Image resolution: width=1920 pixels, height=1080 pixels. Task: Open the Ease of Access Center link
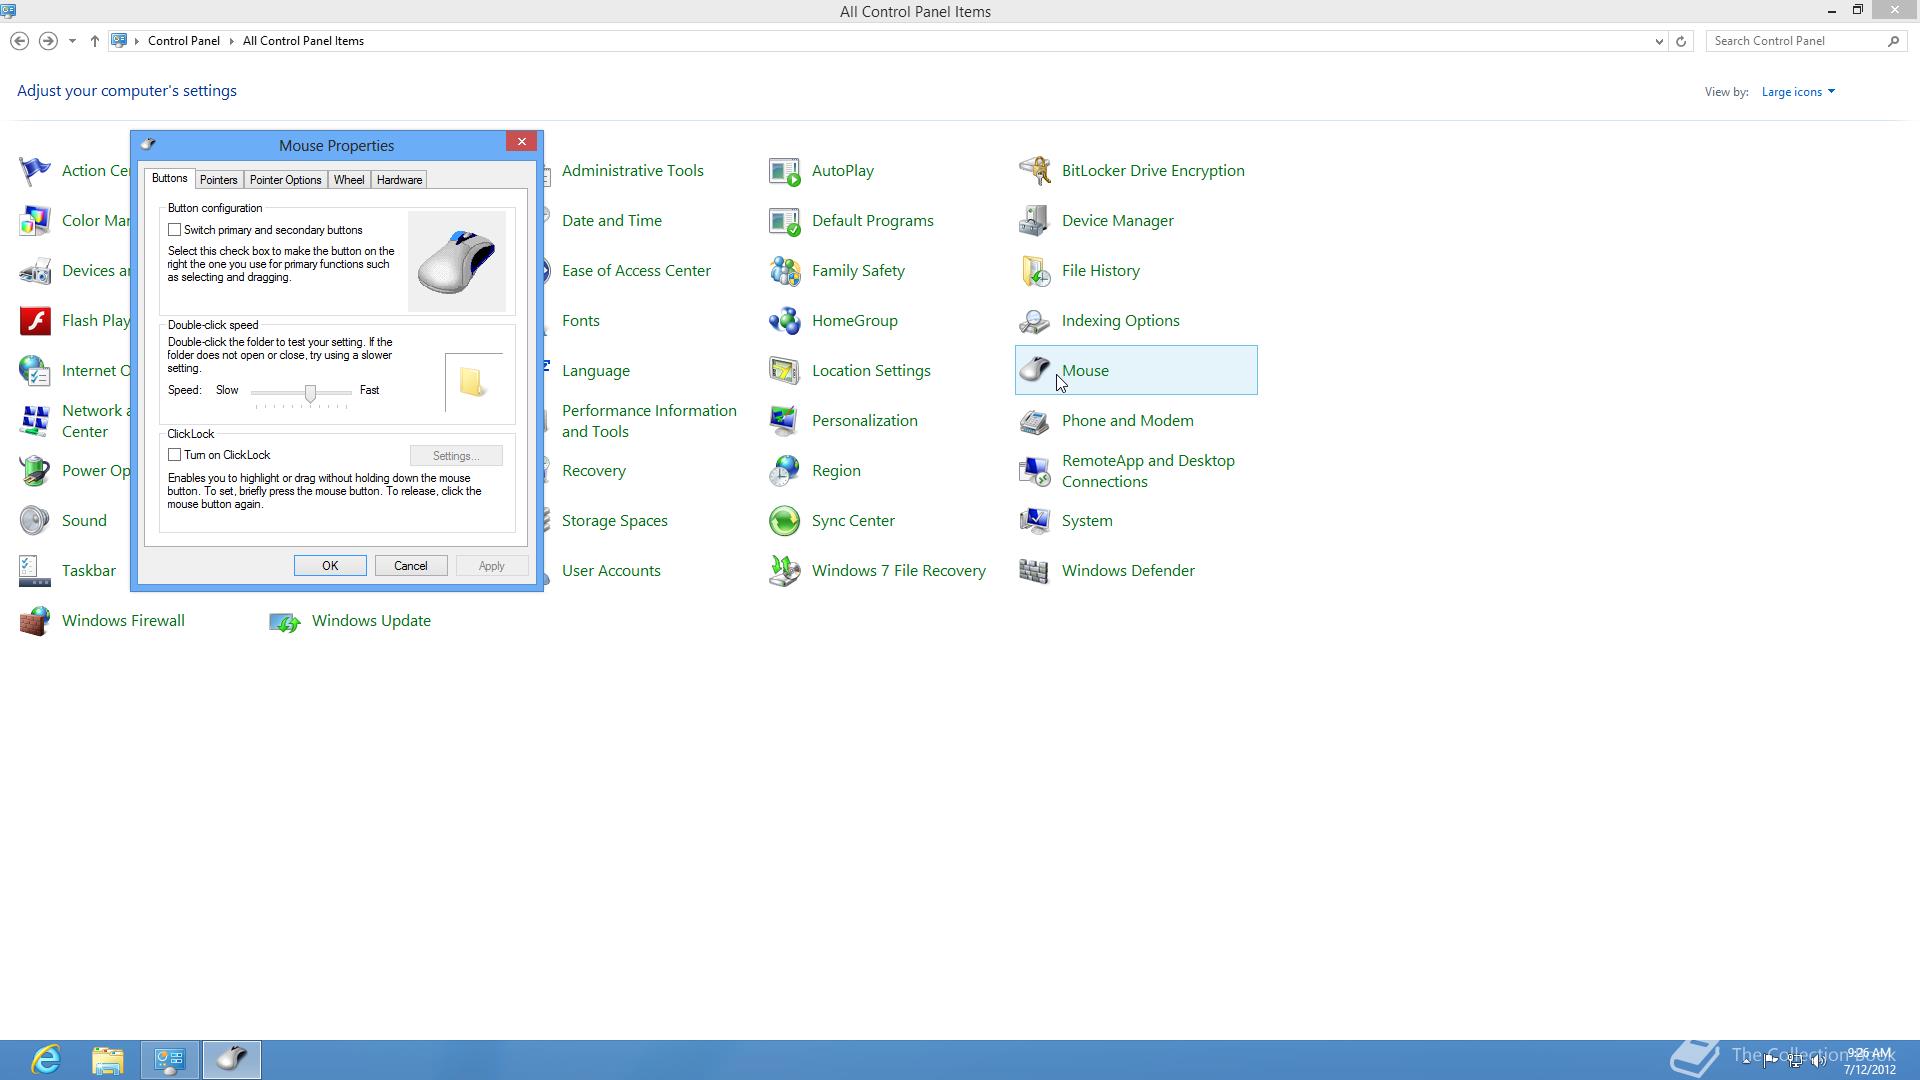click(x=636, y=271)
